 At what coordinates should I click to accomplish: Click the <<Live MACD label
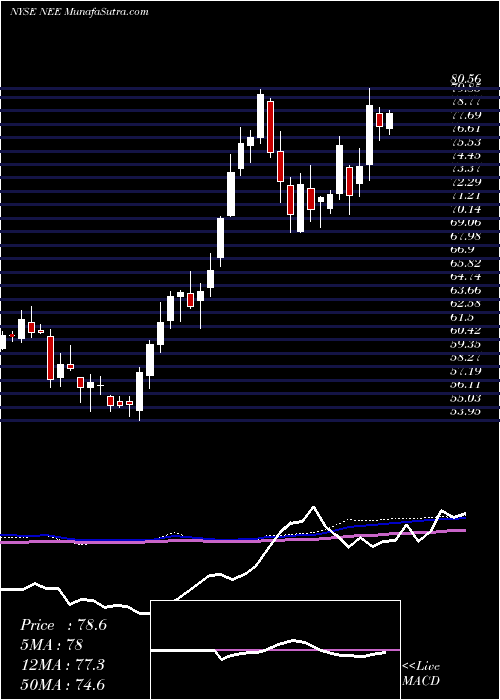[421, 673]
